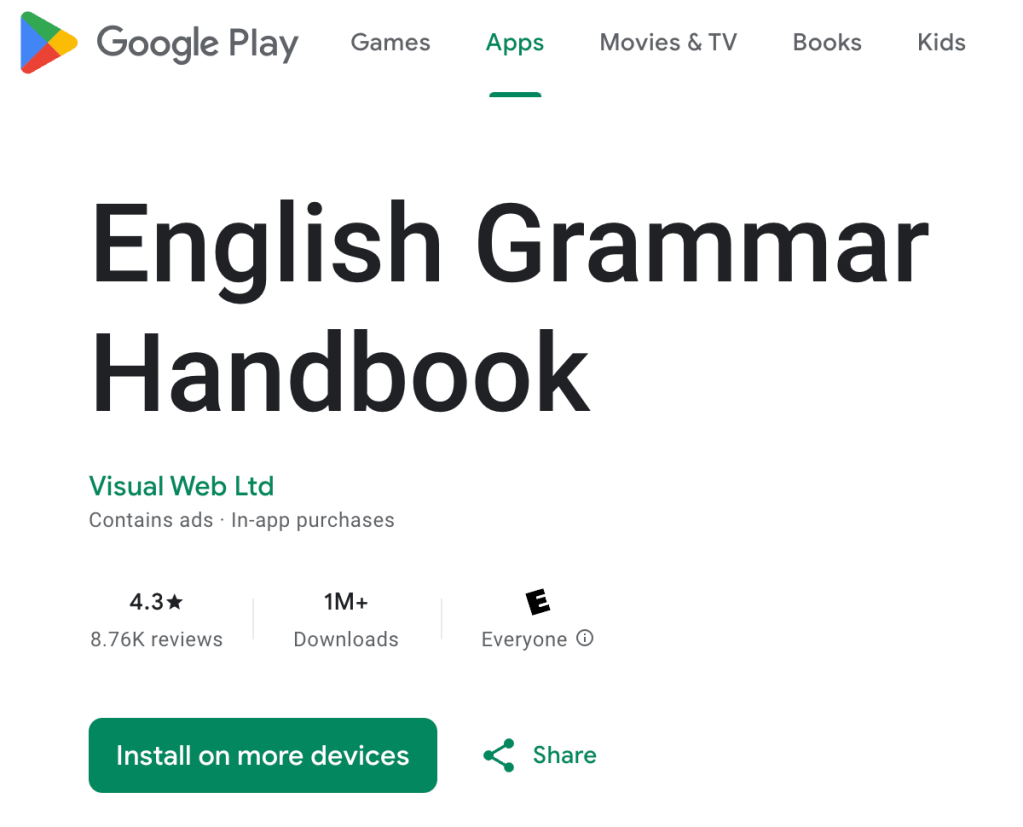Click the 4.3 star rating
This screenshot has height=827, width=1023.
(156, 602)
